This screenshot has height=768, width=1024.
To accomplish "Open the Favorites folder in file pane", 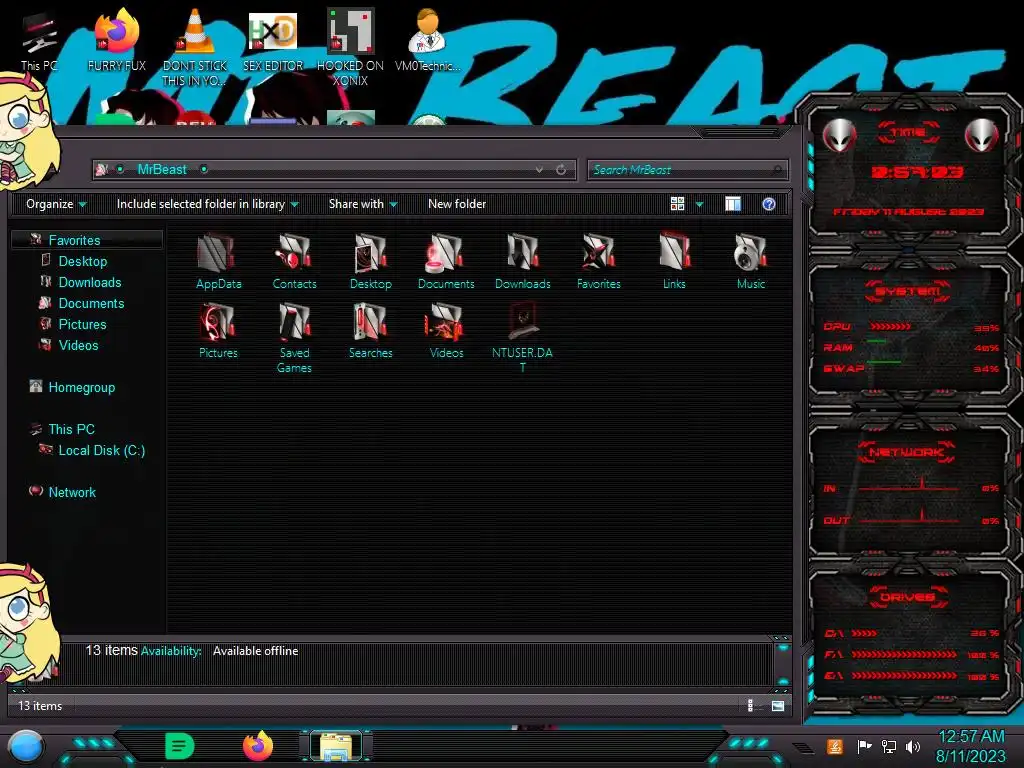I will click(598, 261).
